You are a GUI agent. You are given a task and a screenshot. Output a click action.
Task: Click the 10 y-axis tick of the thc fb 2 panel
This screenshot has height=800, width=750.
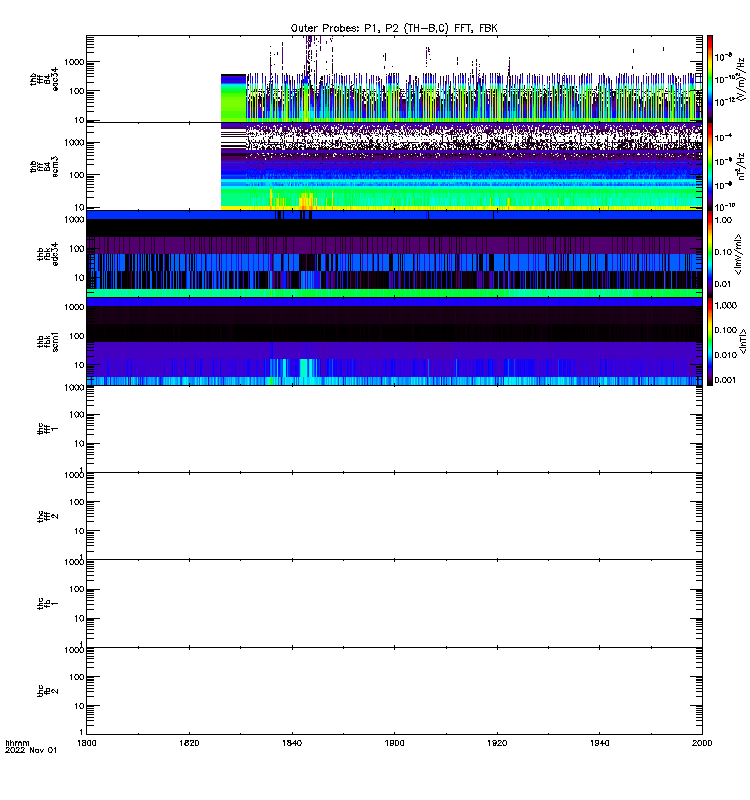[x=79, y=706]
